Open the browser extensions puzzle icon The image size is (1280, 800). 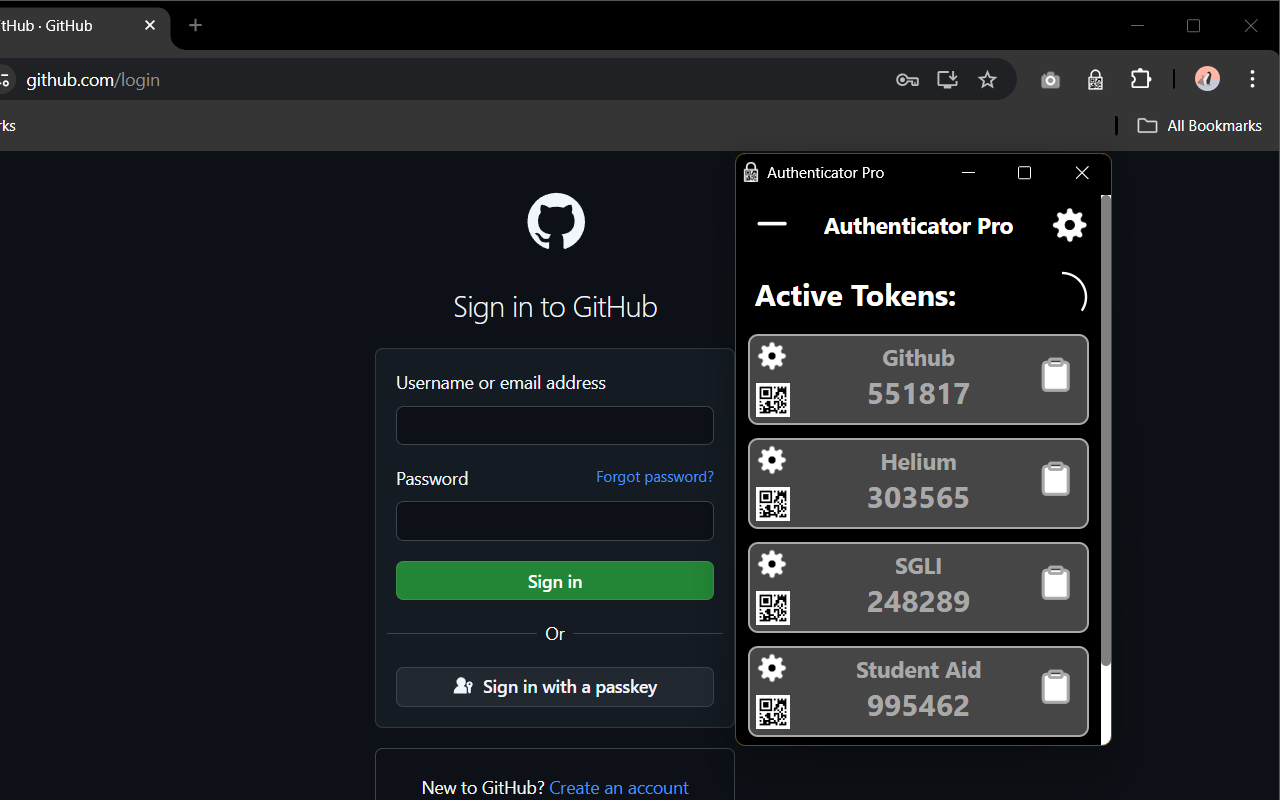(1140, 79)
